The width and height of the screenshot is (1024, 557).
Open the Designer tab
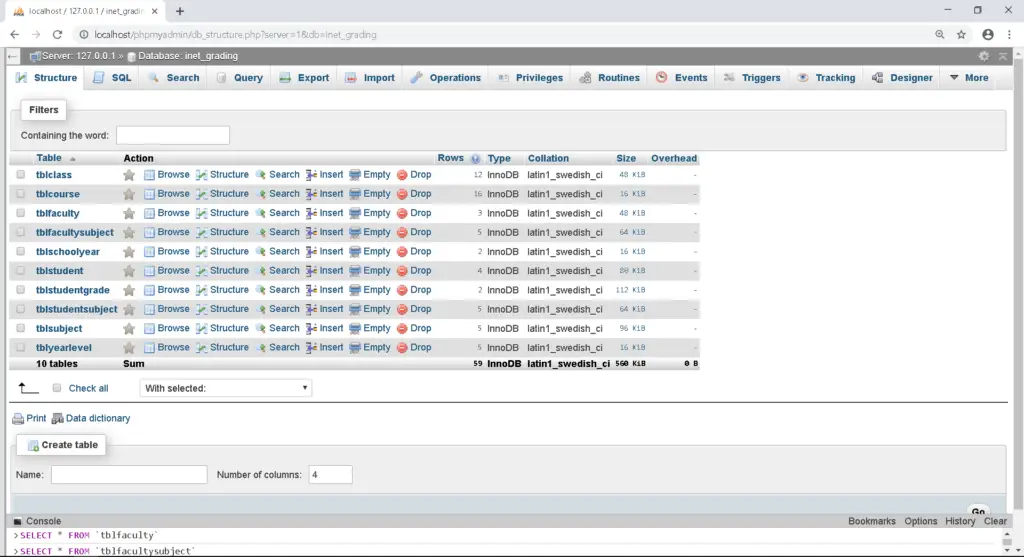coord(902,78)
